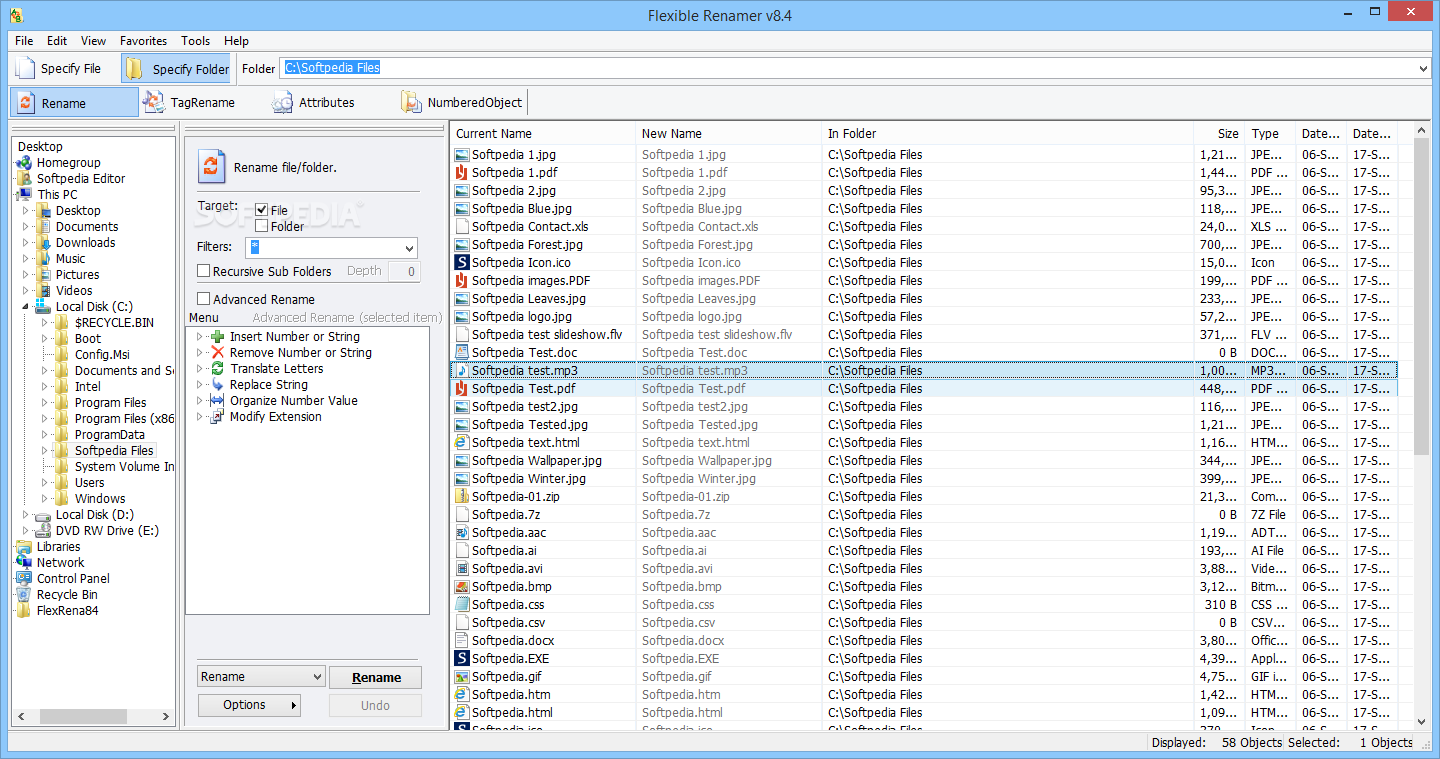This screenshot has height=759, width=1440.
Task: Click the Translate Letters green arrows icon
Action: 218,369
